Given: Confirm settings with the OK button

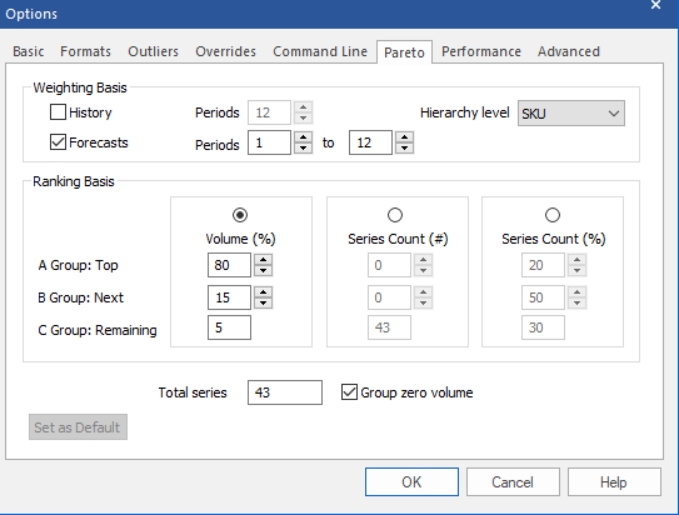Looking at the screenshot, I should click(x=411, y=482).
